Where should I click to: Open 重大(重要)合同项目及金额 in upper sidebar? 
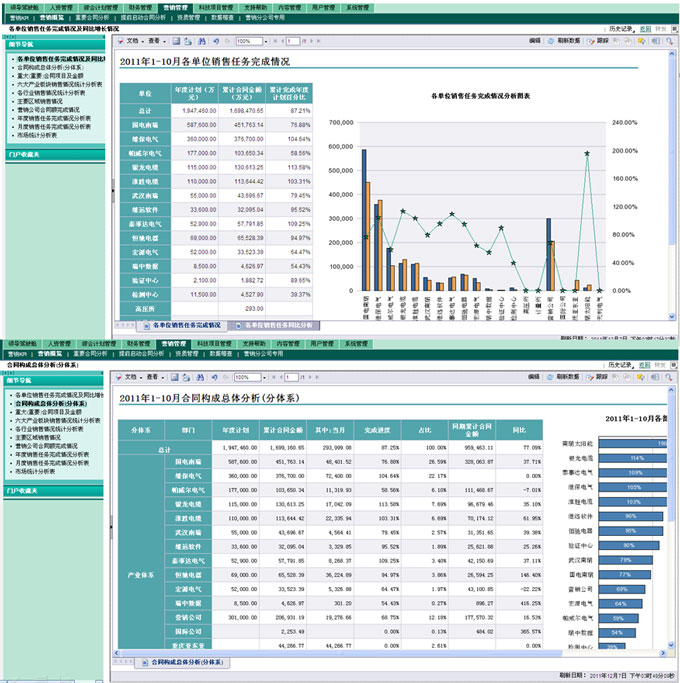48,75
